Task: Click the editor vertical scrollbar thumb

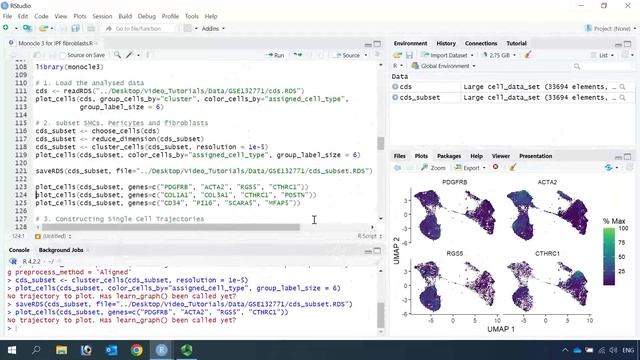Action: [x=380, y=143]
